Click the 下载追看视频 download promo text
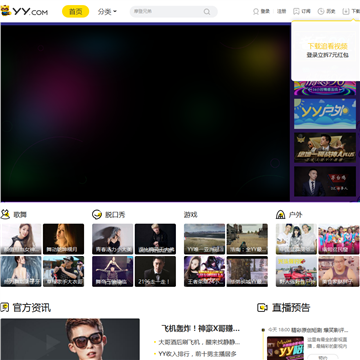The image size is (360, 360). (327, 46)
